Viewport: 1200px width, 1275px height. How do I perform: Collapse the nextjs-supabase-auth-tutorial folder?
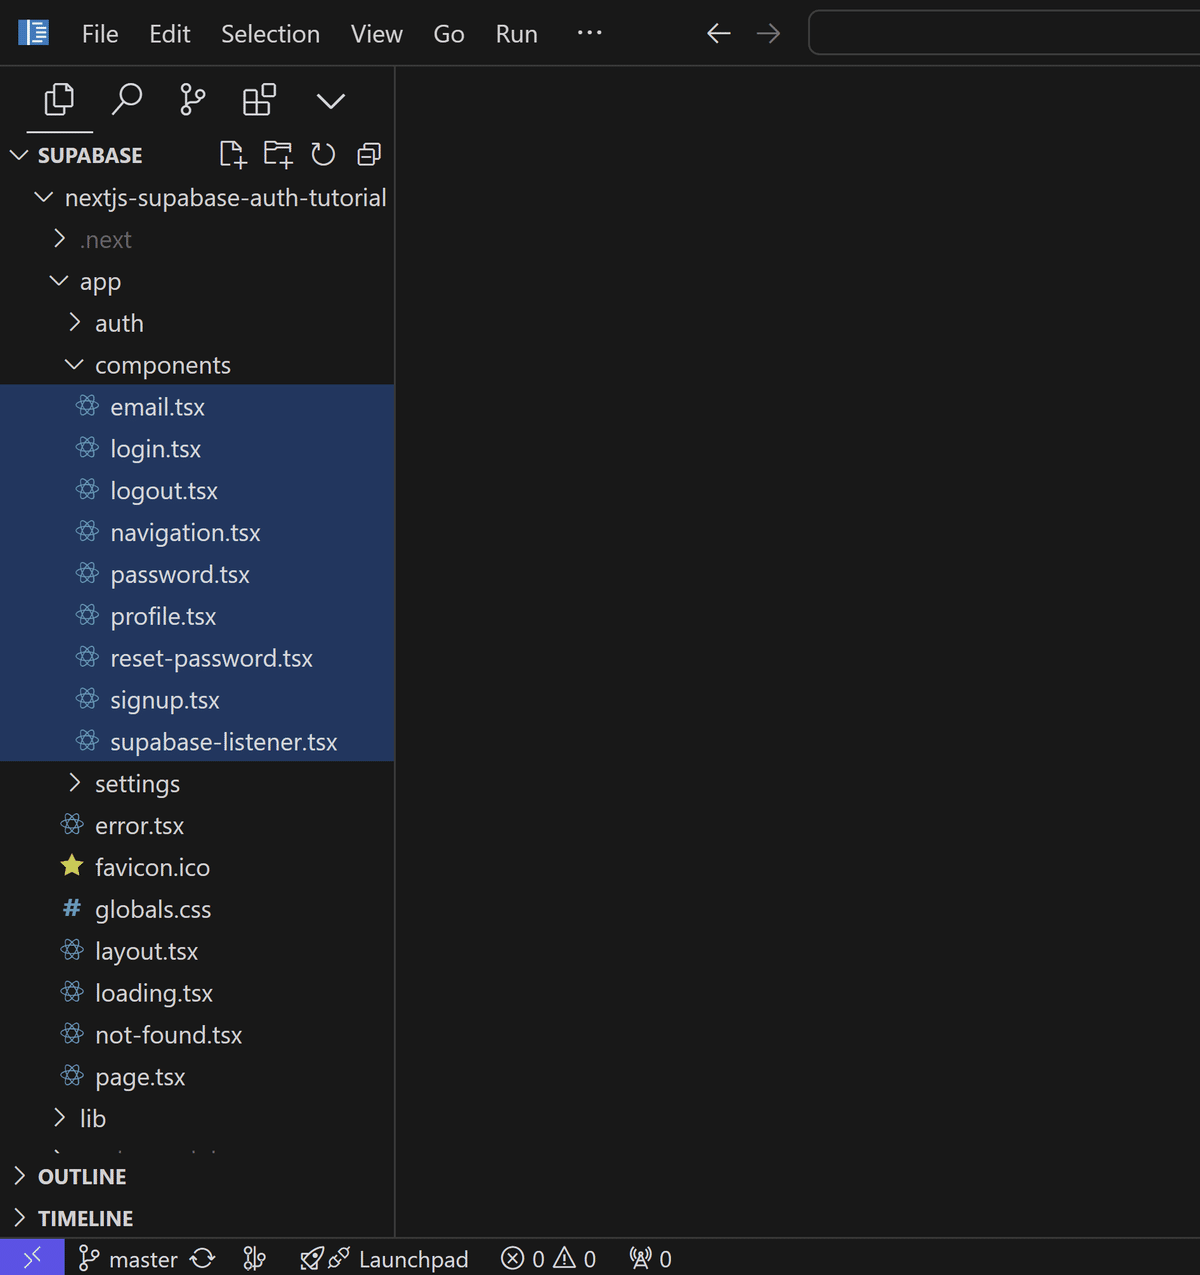197,198
